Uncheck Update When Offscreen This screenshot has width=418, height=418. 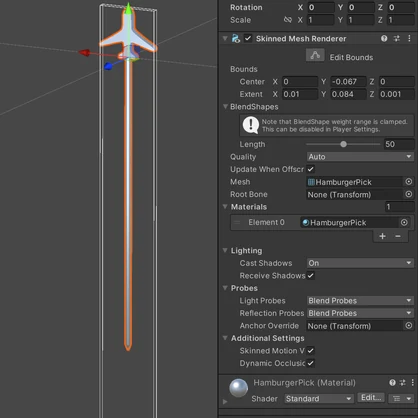311,169
